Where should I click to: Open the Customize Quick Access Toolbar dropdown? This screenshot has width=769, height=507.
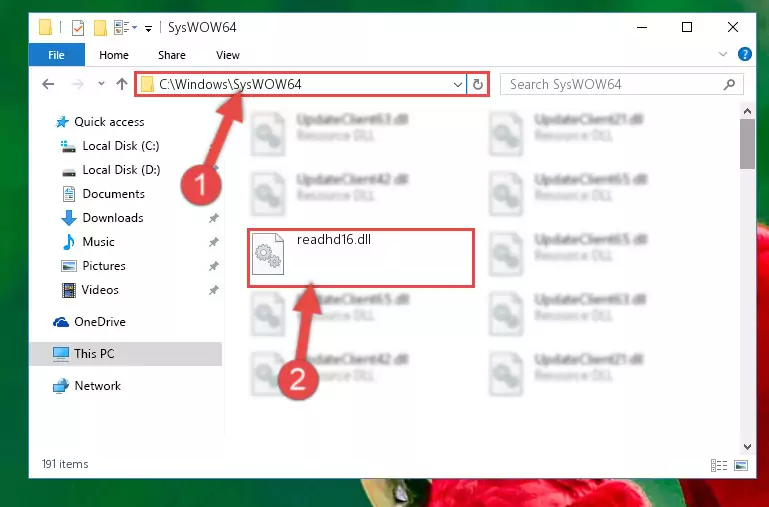click(x=148, y=29)
